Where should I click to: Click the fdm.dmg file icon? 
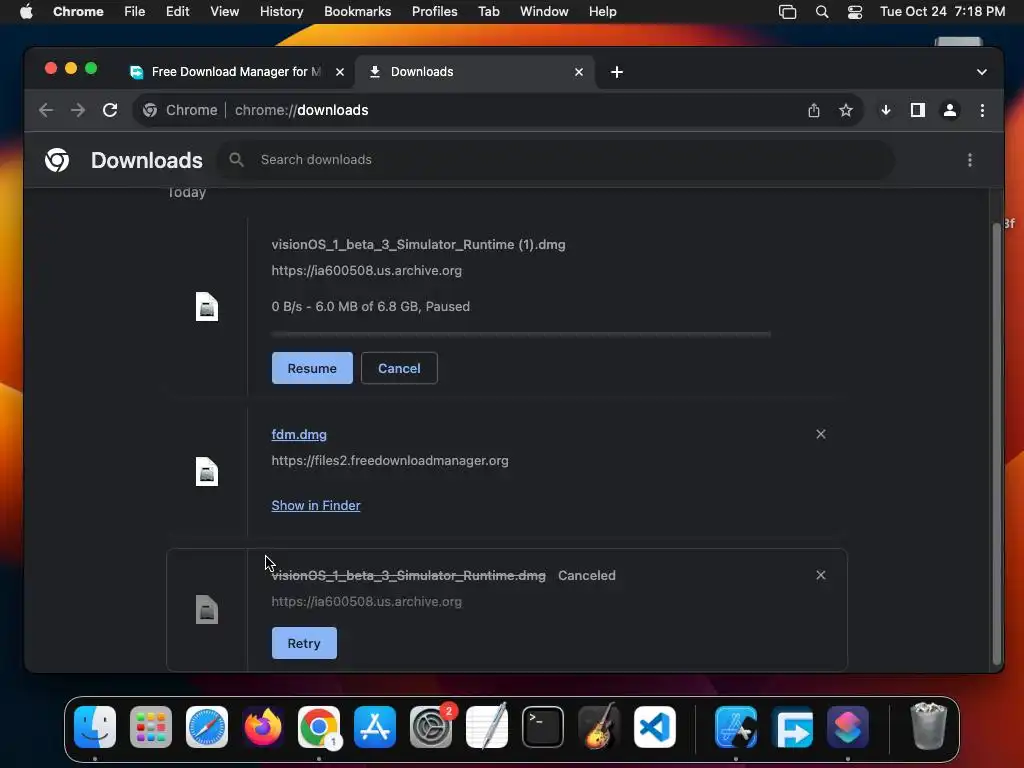coord(207,472)
